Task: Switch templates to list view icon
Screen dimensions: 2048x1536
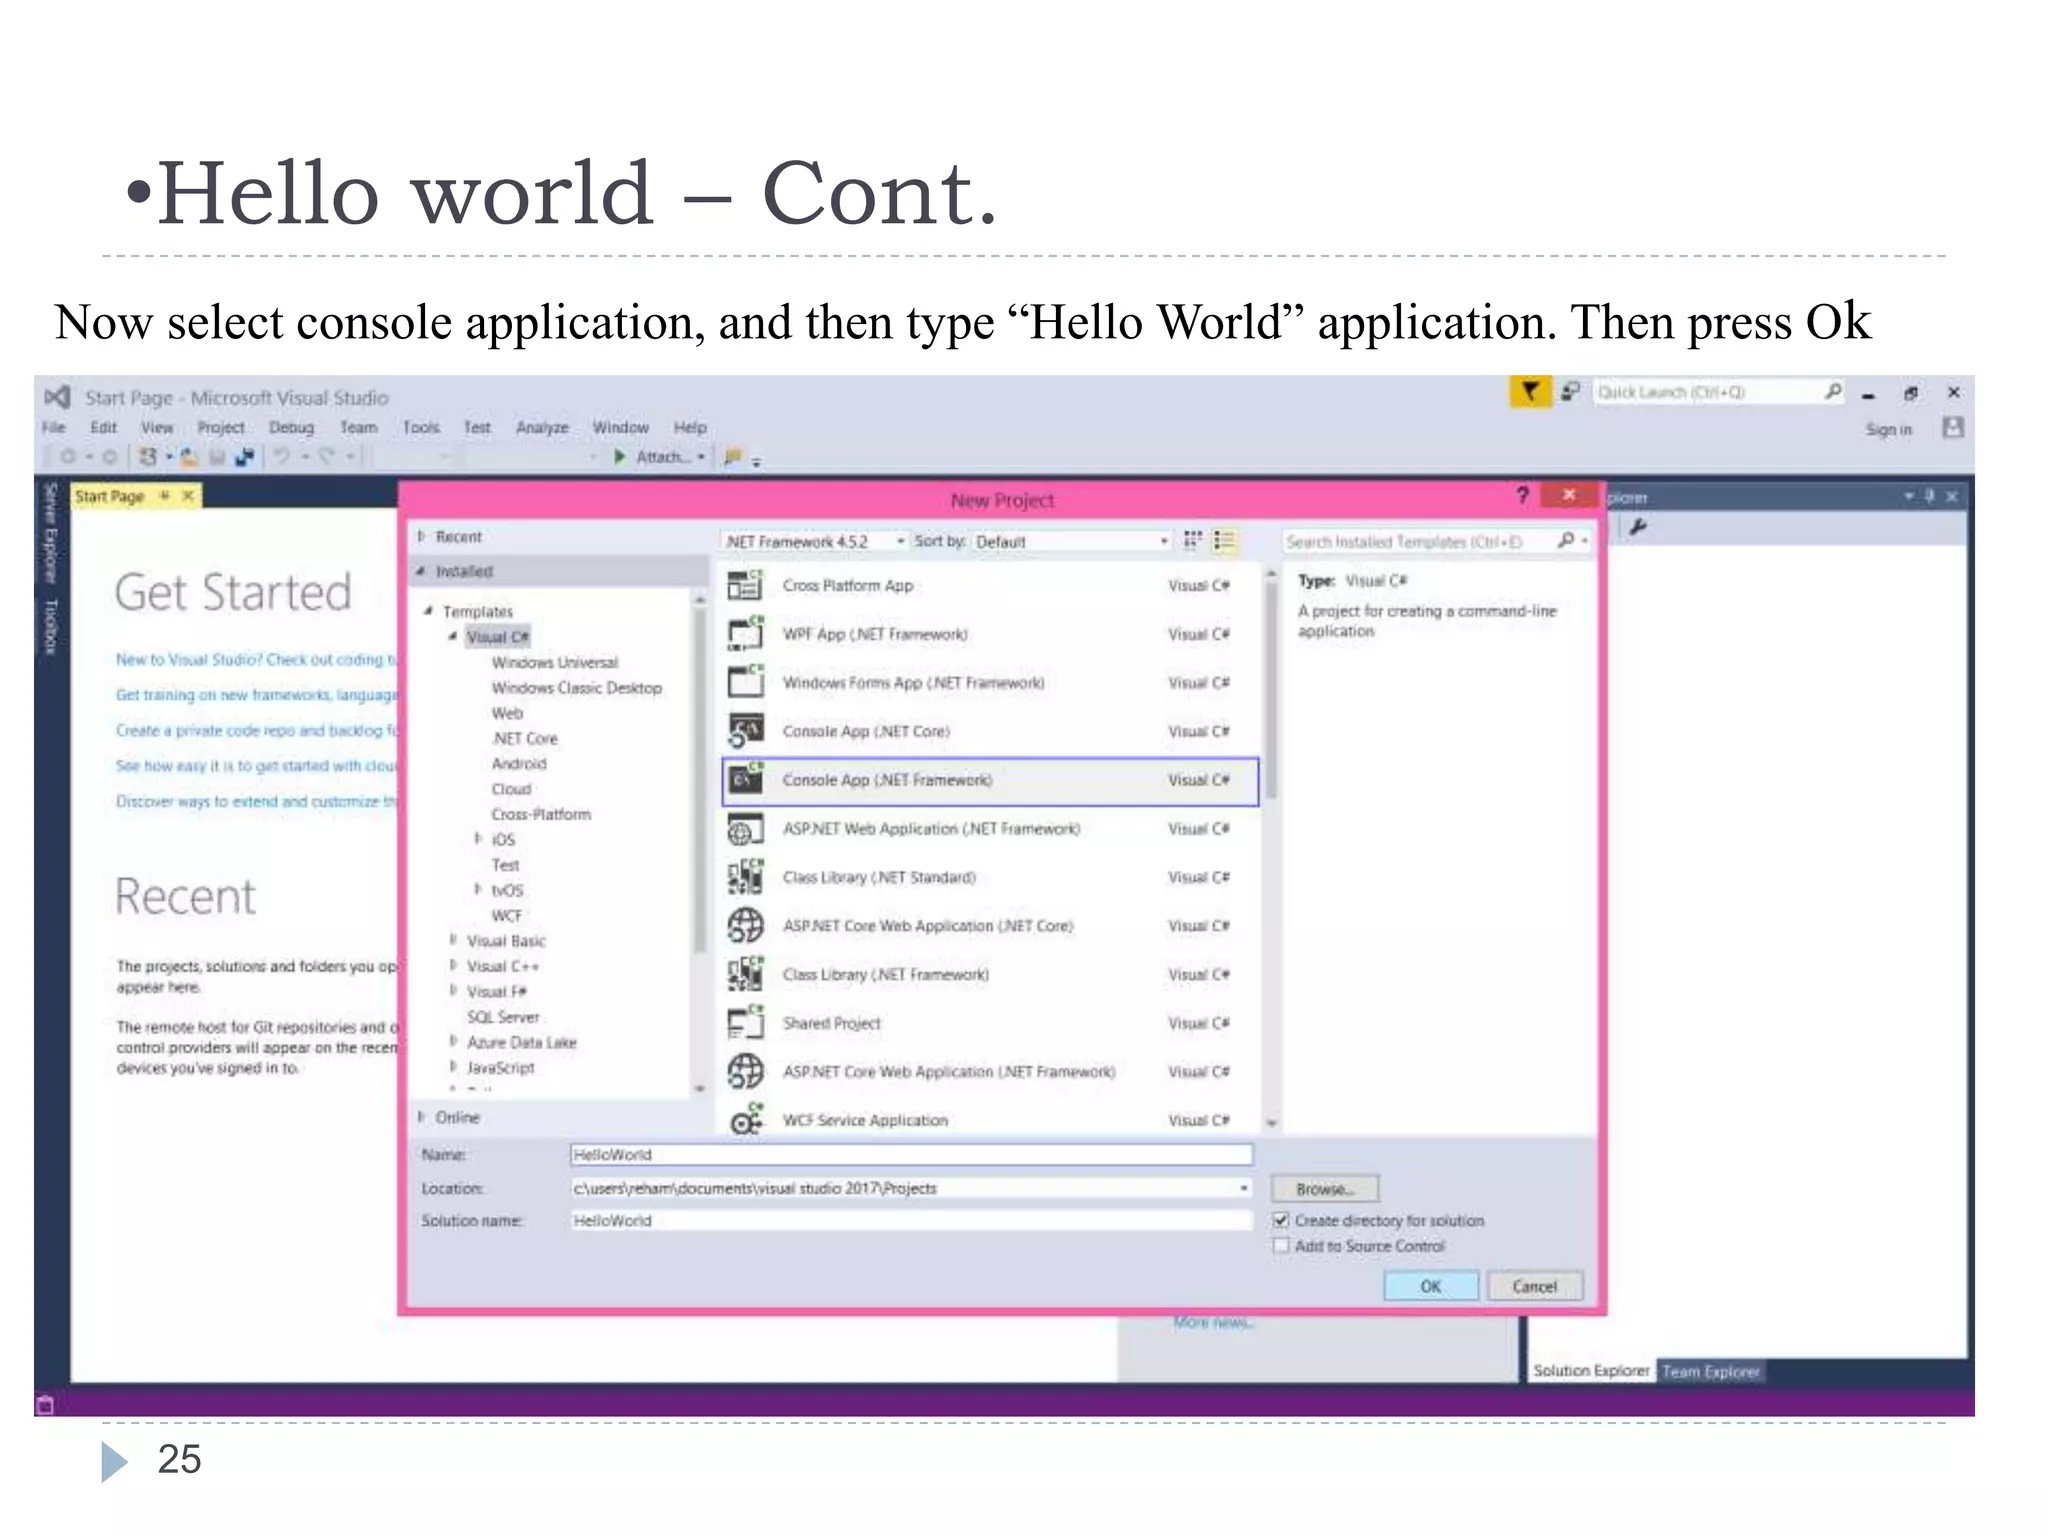Action: (1224, 540)
